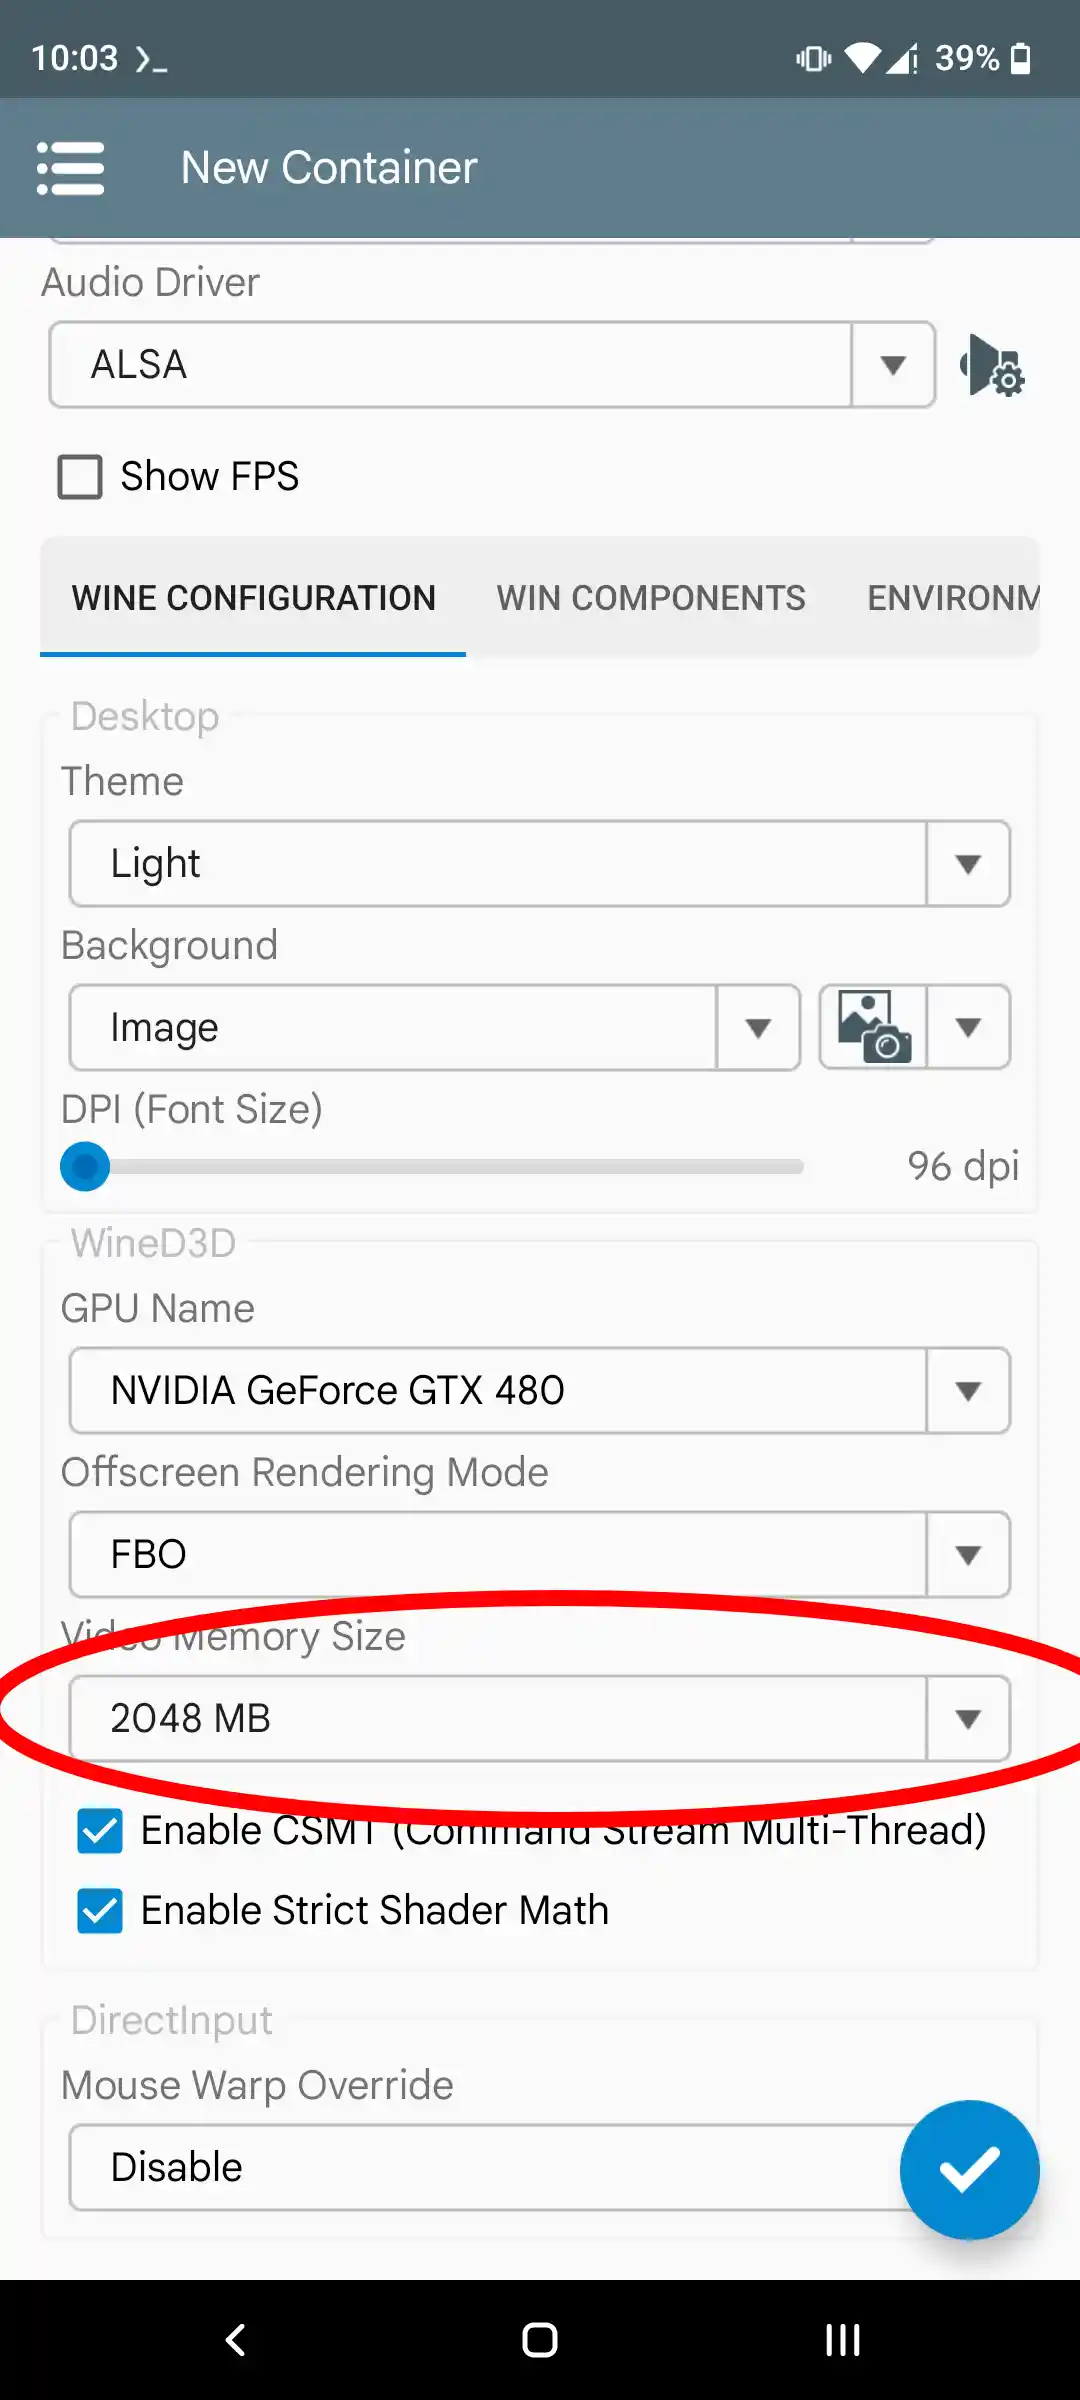
Task: Switch to the Win Components tab
Action: tap(651, 598)
